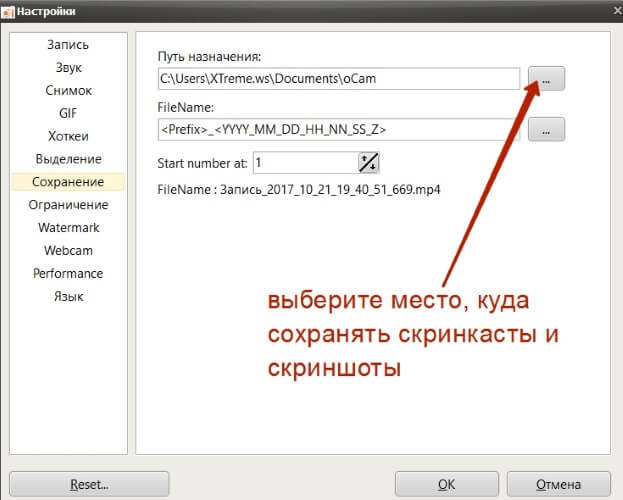
Task: Click the FileName preview text Запись_2017_10_21
Action: pos(298,190)
